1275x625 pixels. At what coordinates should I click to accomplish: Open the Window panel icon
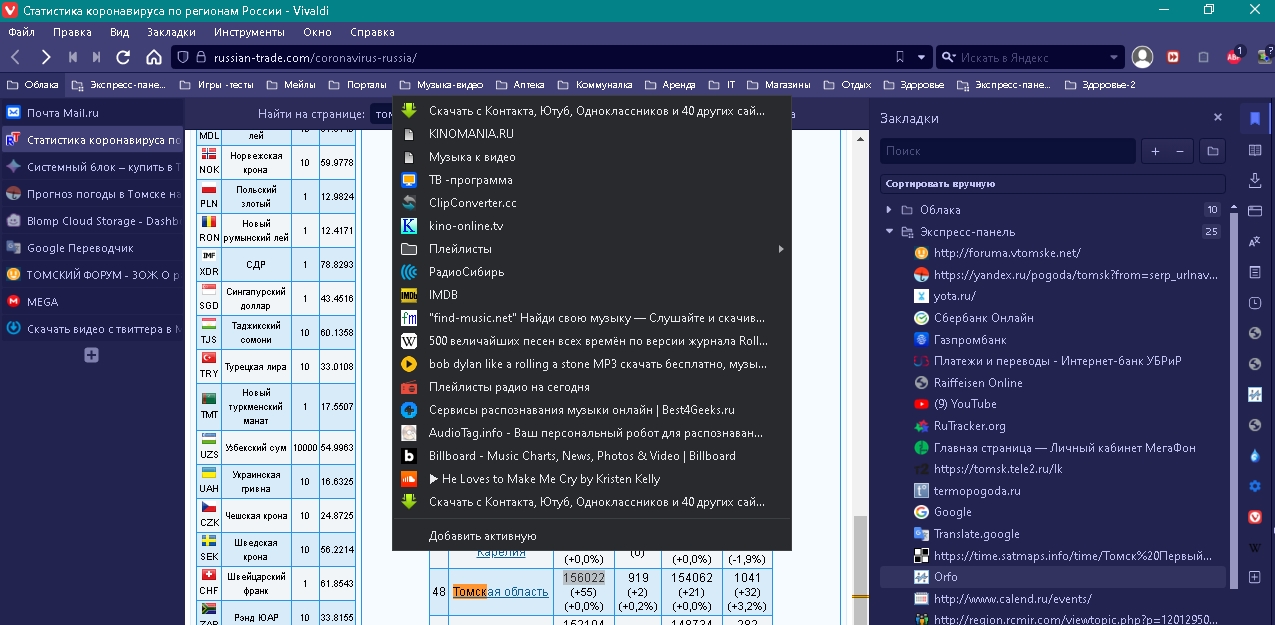coord(1255,211)
